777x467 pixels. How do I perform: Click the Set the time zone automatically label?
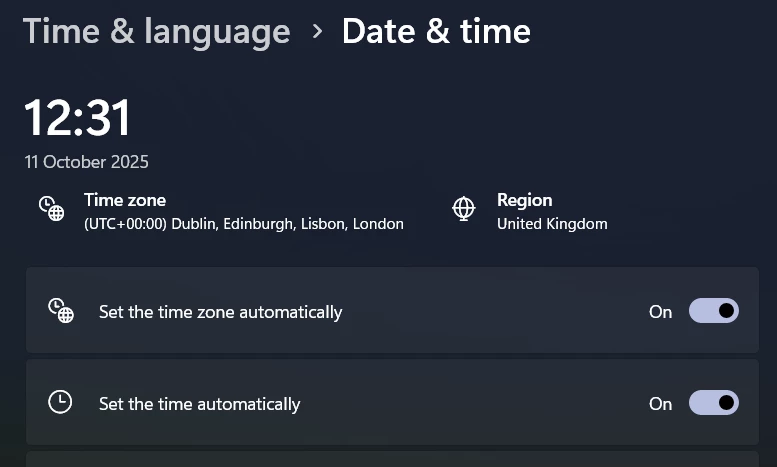[x=220, y=312]
